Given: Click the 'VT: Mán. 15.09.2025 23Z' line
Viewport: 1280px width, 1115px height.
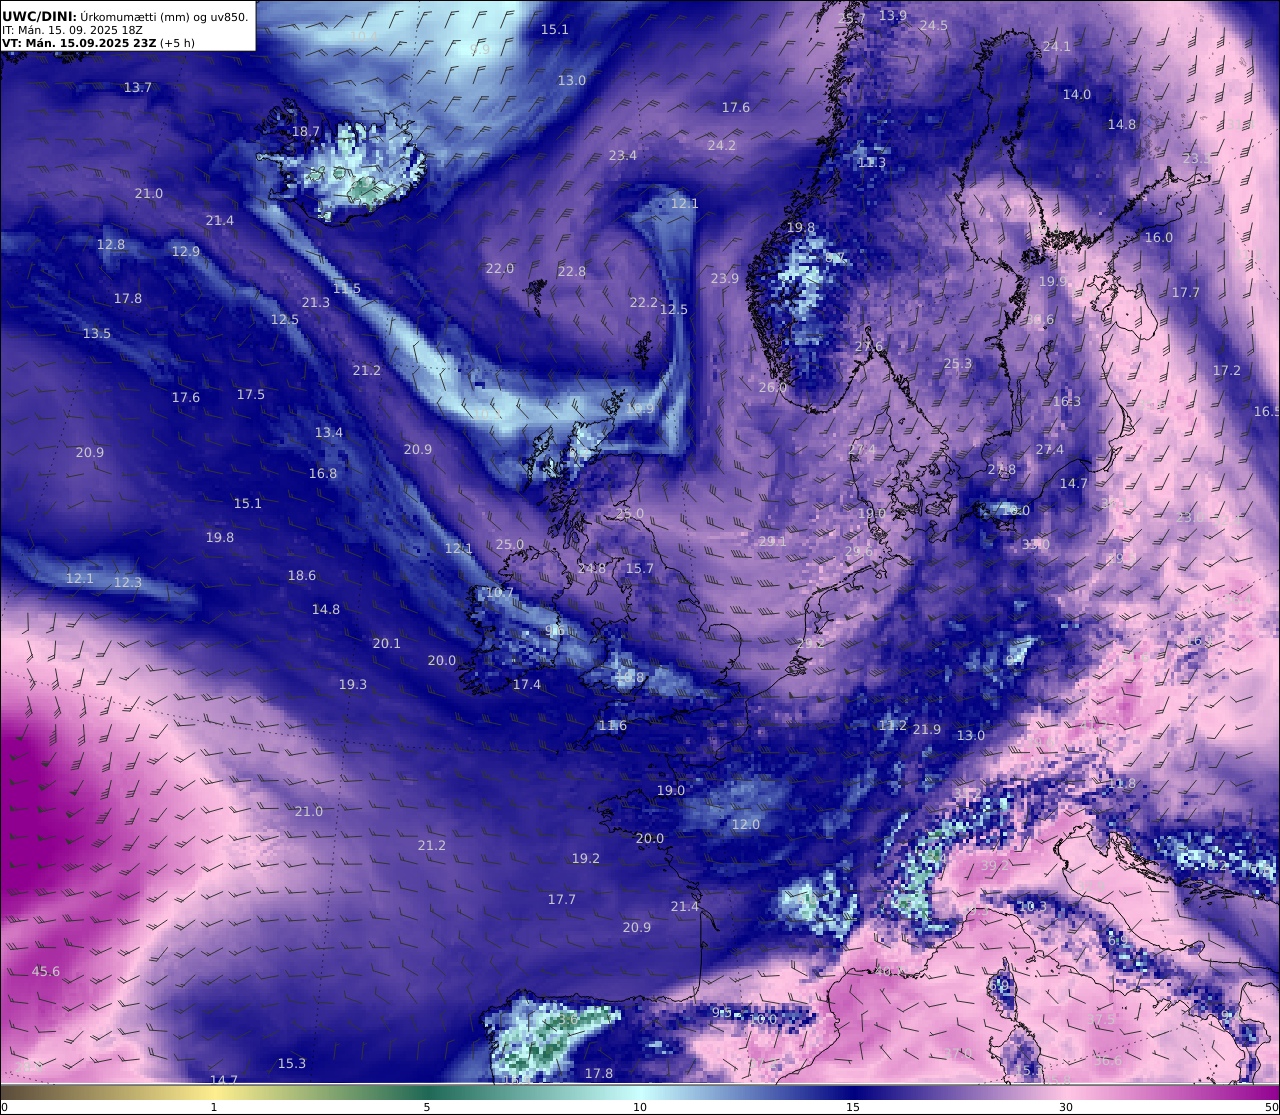Looking at the screenshot, I should [79, 43].
